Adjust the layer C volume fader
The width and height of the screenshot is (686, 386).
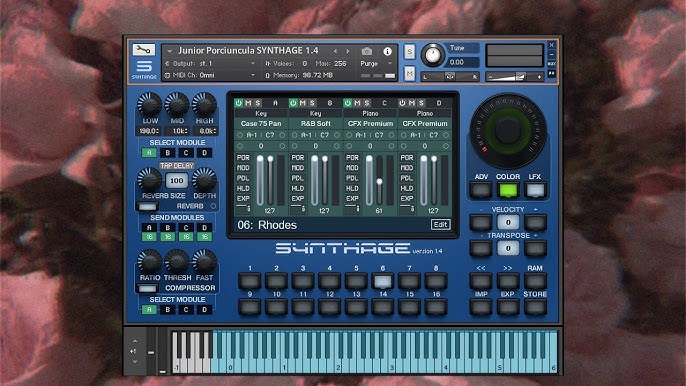pos(379,181)
